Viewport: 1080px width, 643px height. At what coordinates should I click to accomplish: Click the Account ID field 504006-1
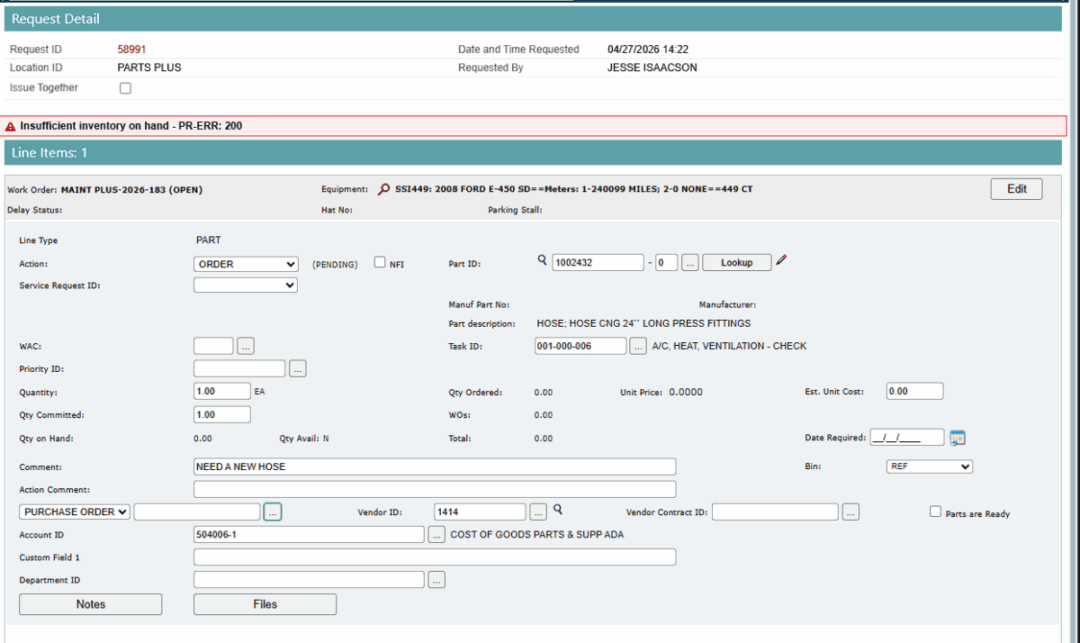309,535
